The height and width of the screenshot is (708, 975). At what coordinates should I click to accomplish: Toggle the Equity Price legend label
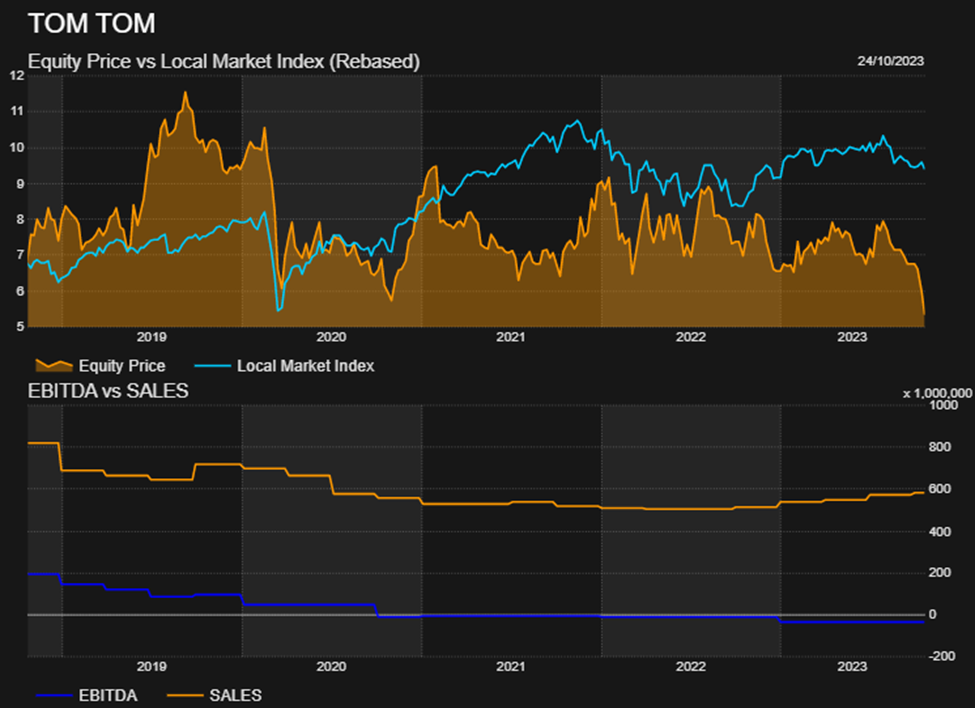pyautogui.click(x=122, y=365)
